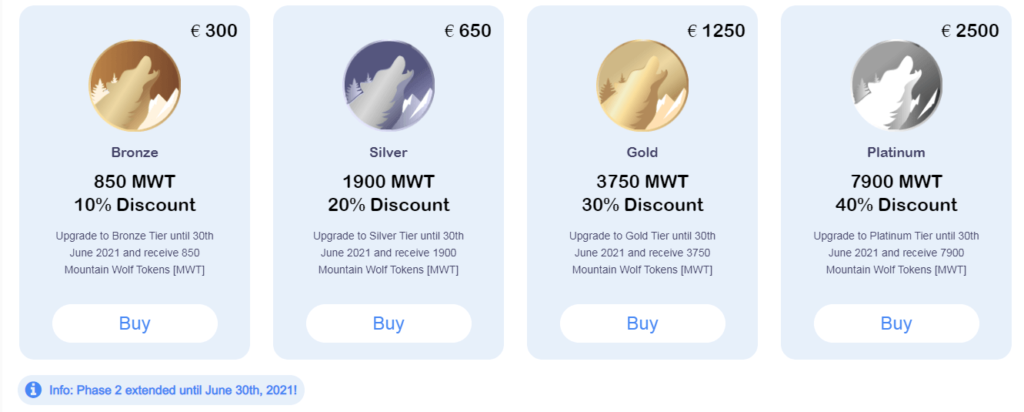Buy the Silver tier package
This screenshot has width=1024, height=412.
point(389,323)
